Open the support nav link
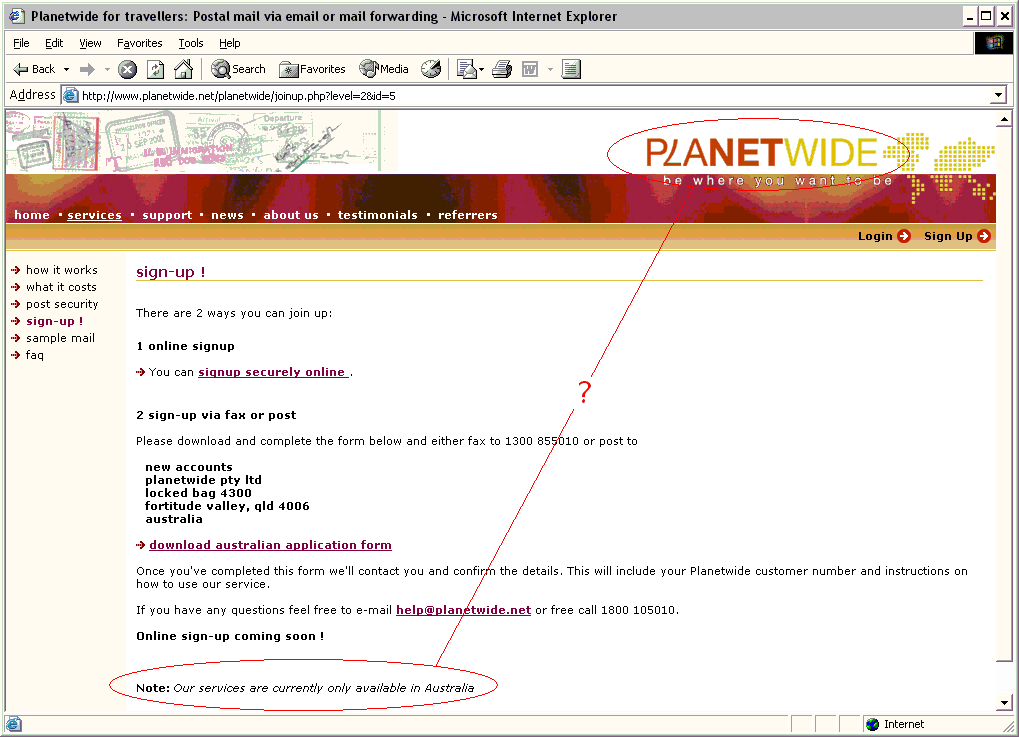The image size is (1019, 737). [167, 215]
